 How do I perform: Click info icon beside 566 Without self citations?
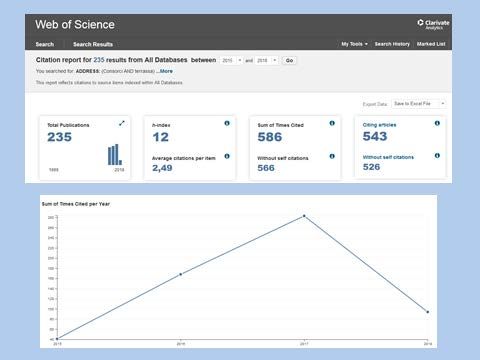(332, 156)
